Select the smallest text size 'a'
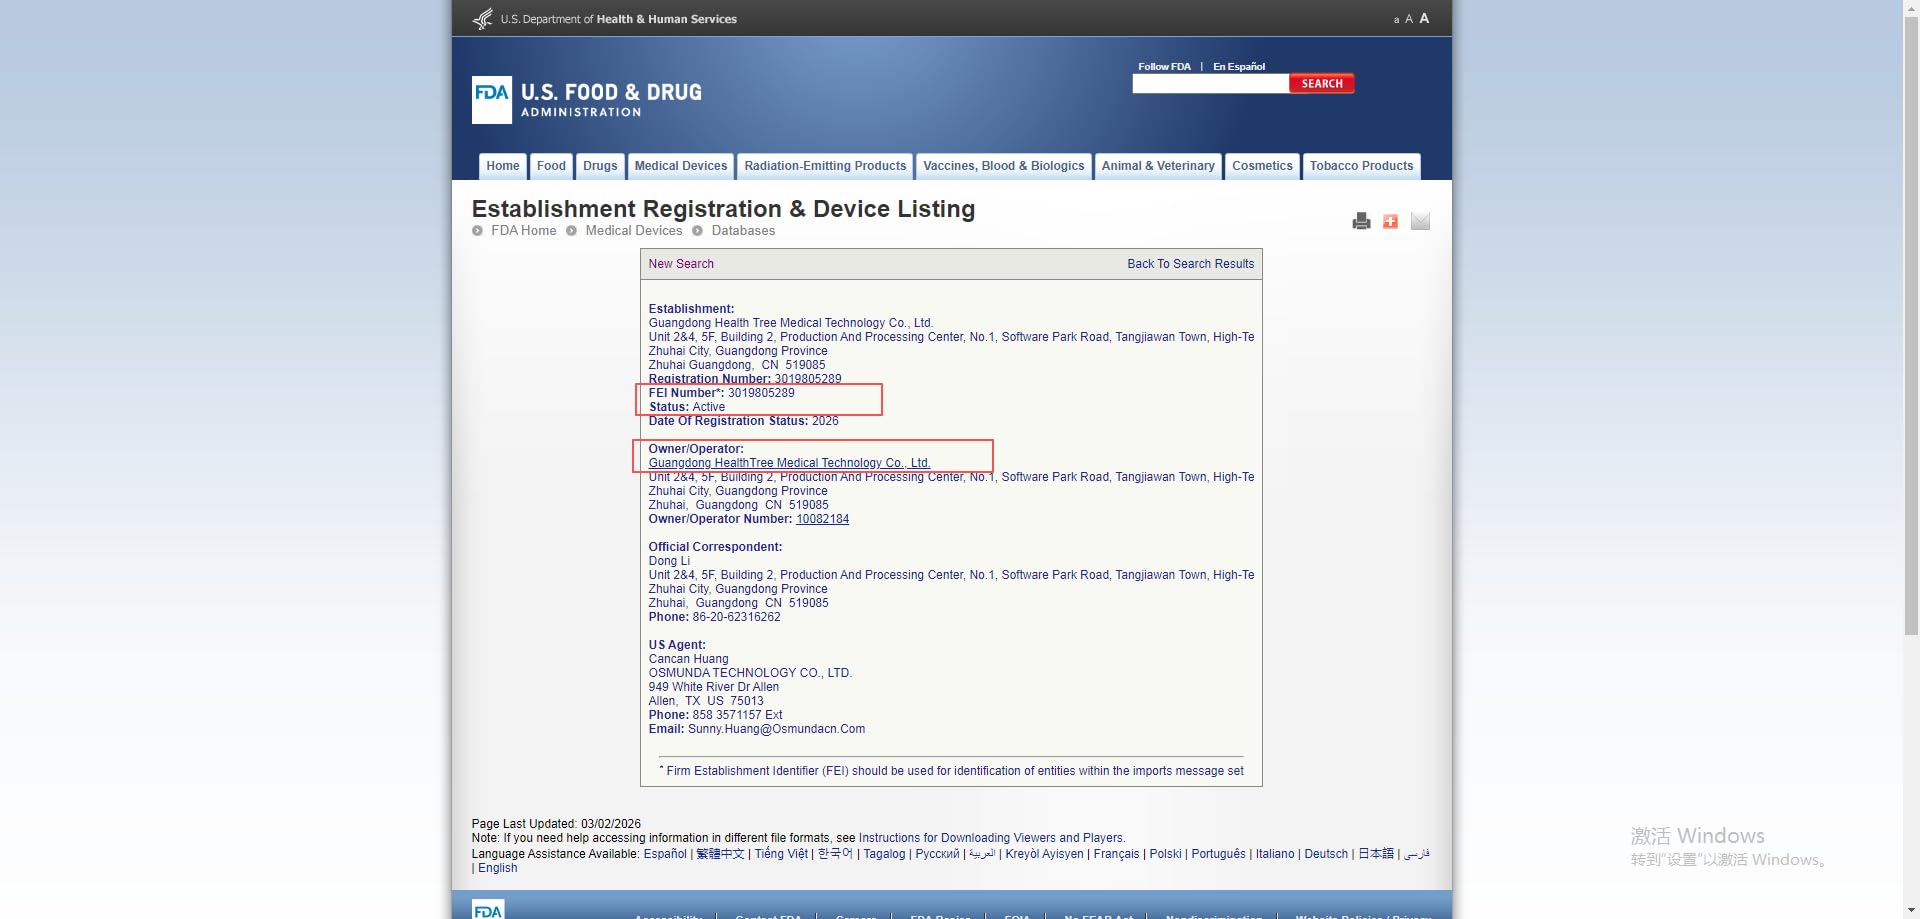Image resolution: width=1920 pixels, height=919 pixels. pos(1396,20)
